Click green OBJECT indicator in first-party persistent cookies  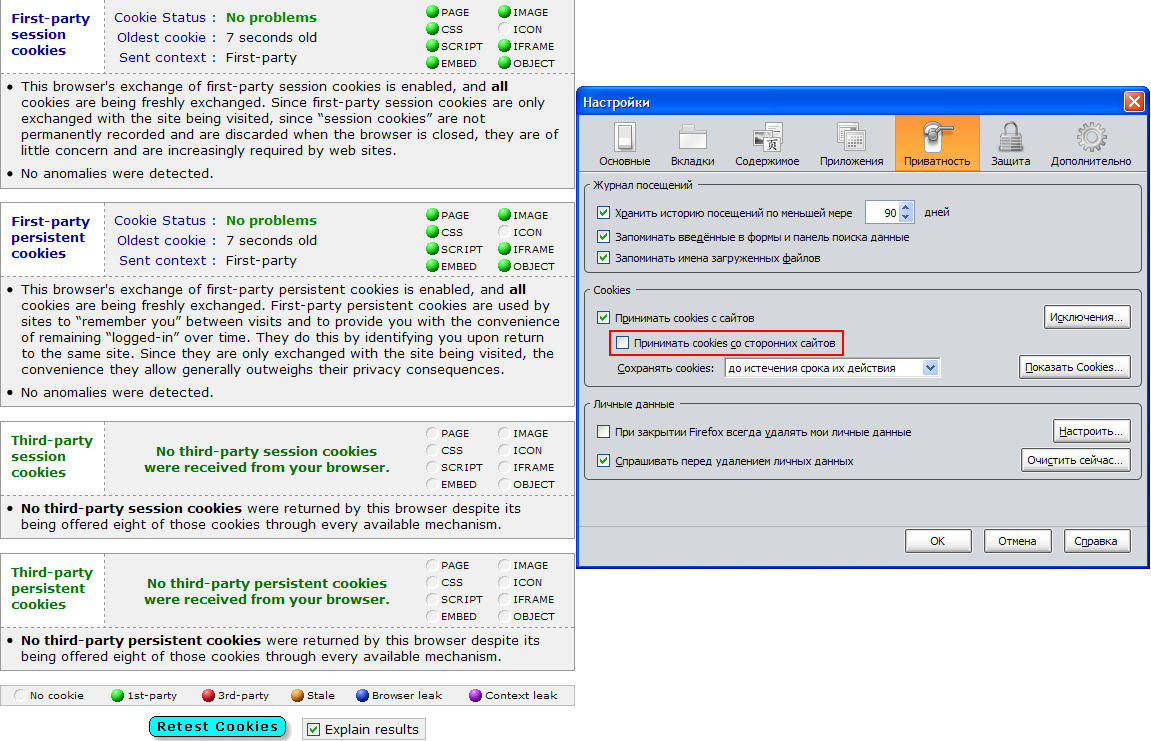[504, 266]
